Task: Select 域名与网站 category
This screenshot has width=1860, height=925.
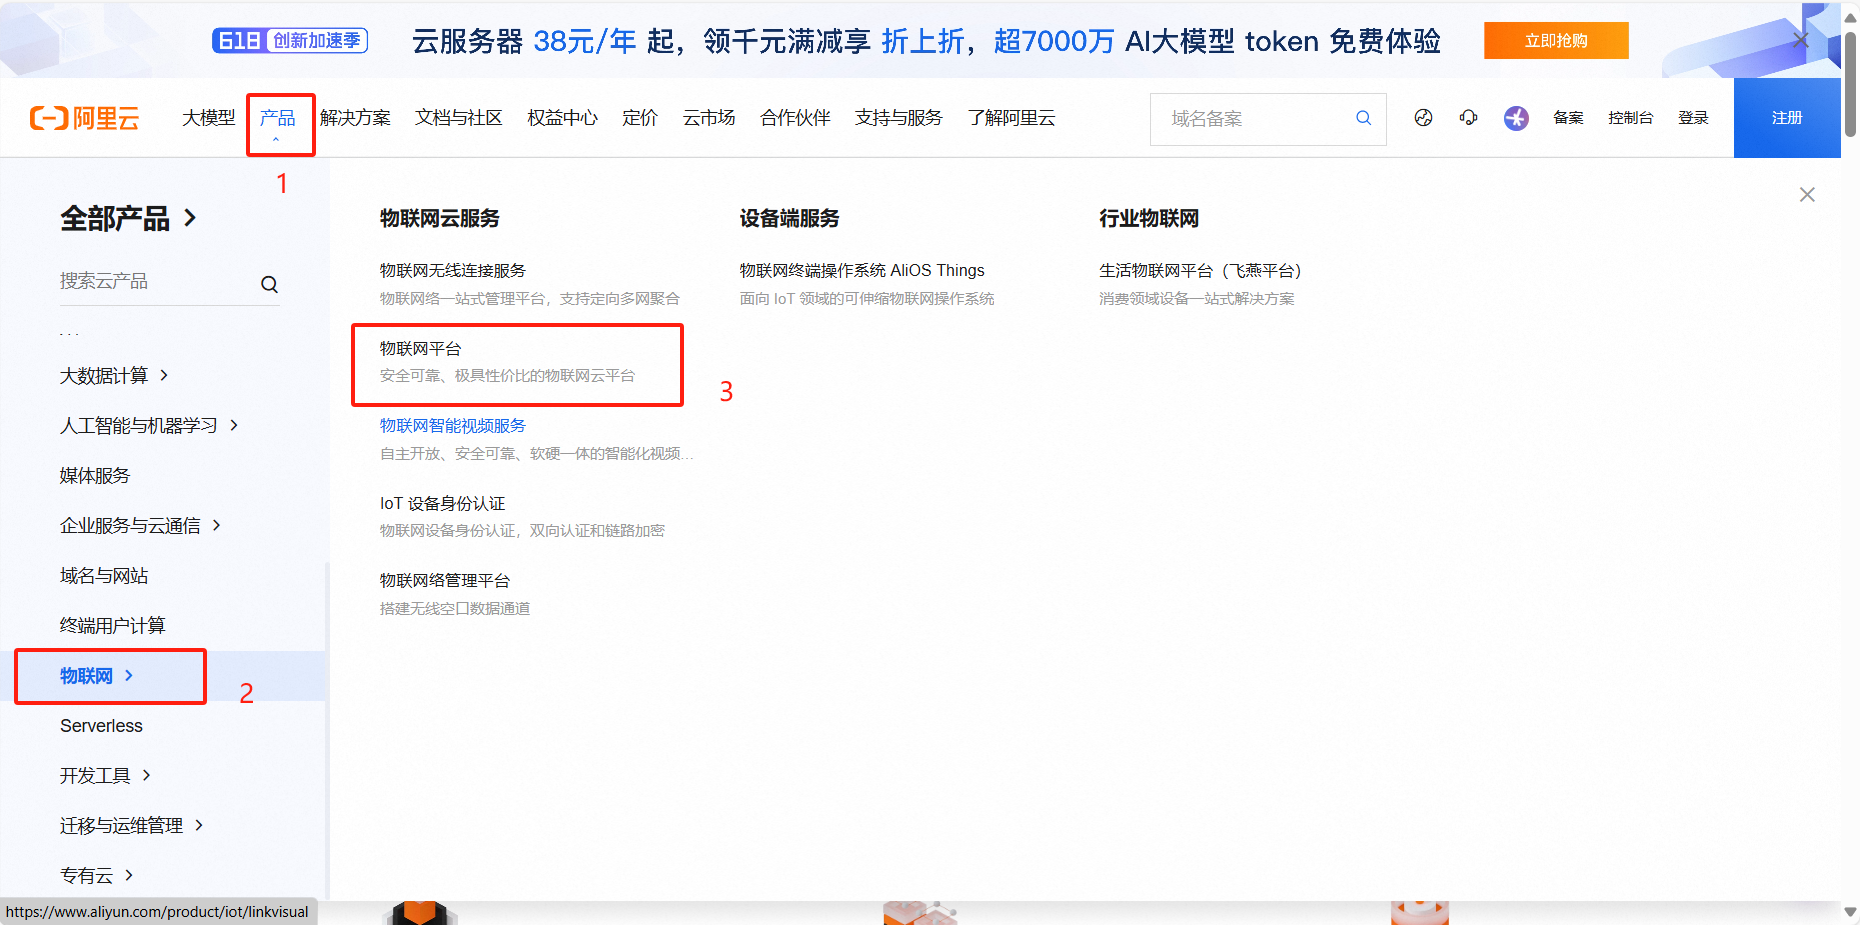Action: point(104,575)
